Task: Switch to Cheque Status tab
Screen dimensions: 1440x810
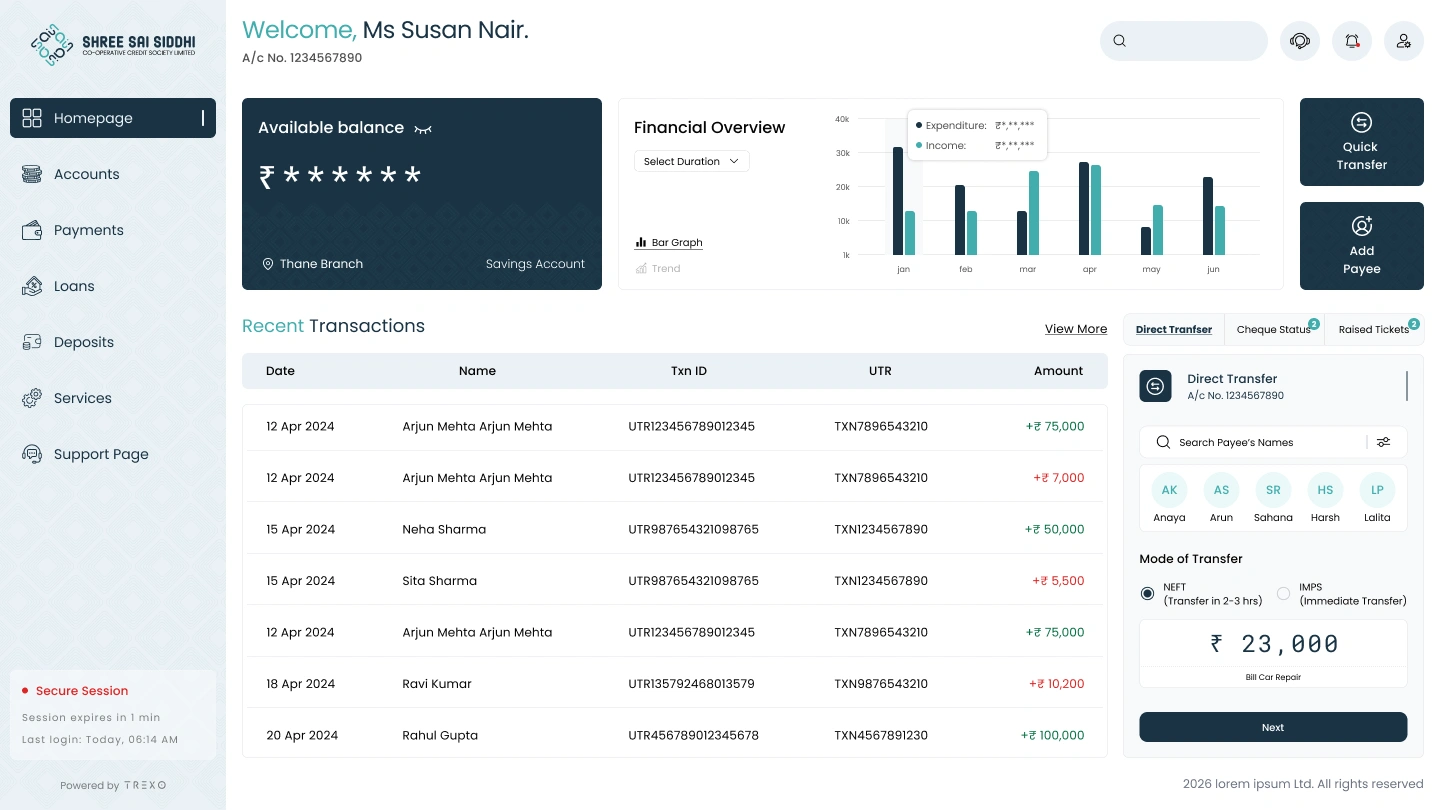Action: [x=1274, y=329]
